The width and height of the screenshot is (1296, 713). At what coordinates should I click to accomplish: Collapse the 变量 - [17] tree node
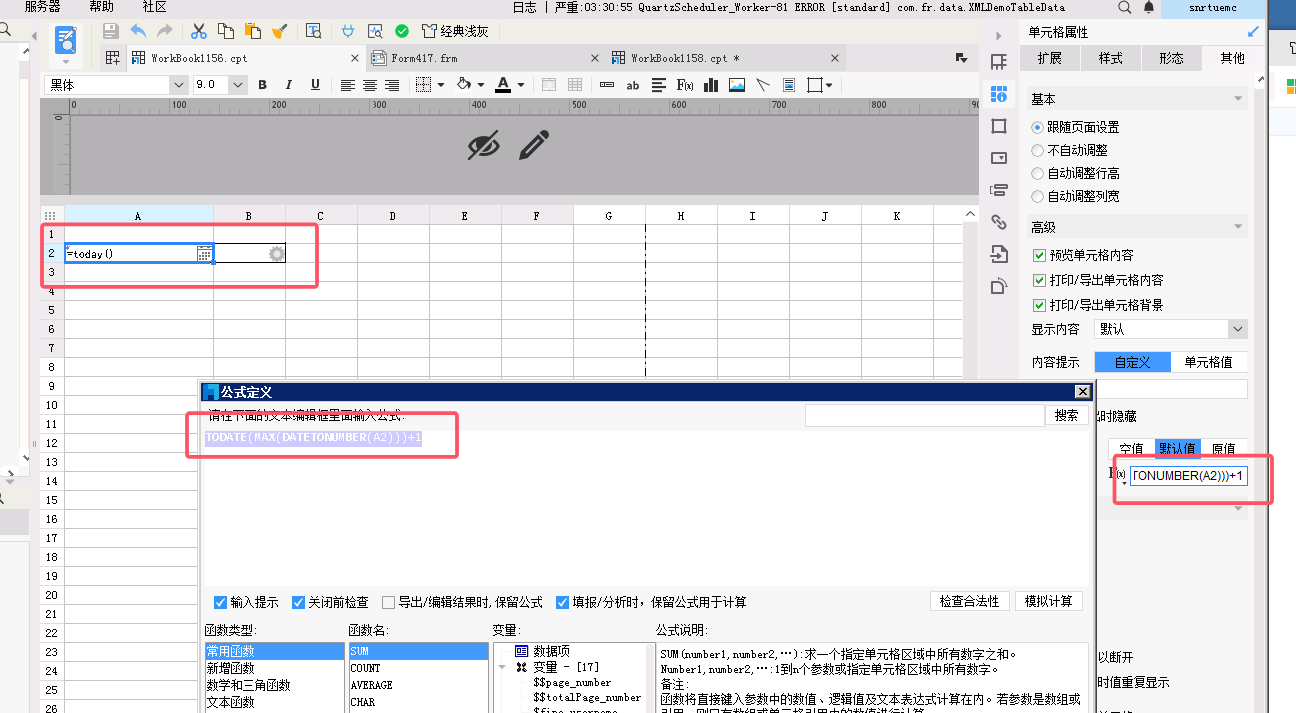point(503,666)
